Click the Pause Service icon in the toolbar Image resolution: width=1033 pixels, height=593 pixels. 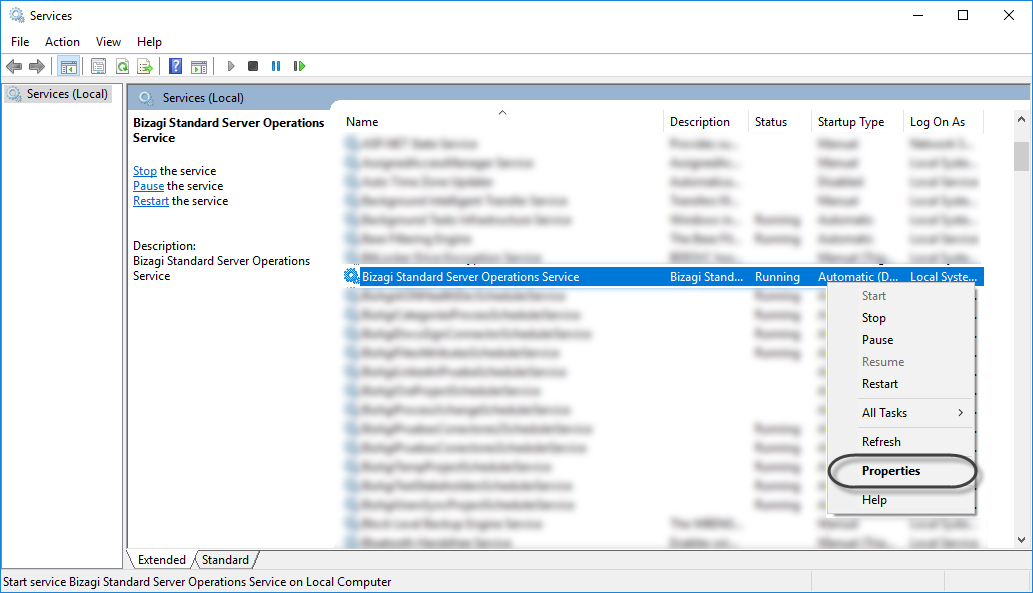pos(276,66)
